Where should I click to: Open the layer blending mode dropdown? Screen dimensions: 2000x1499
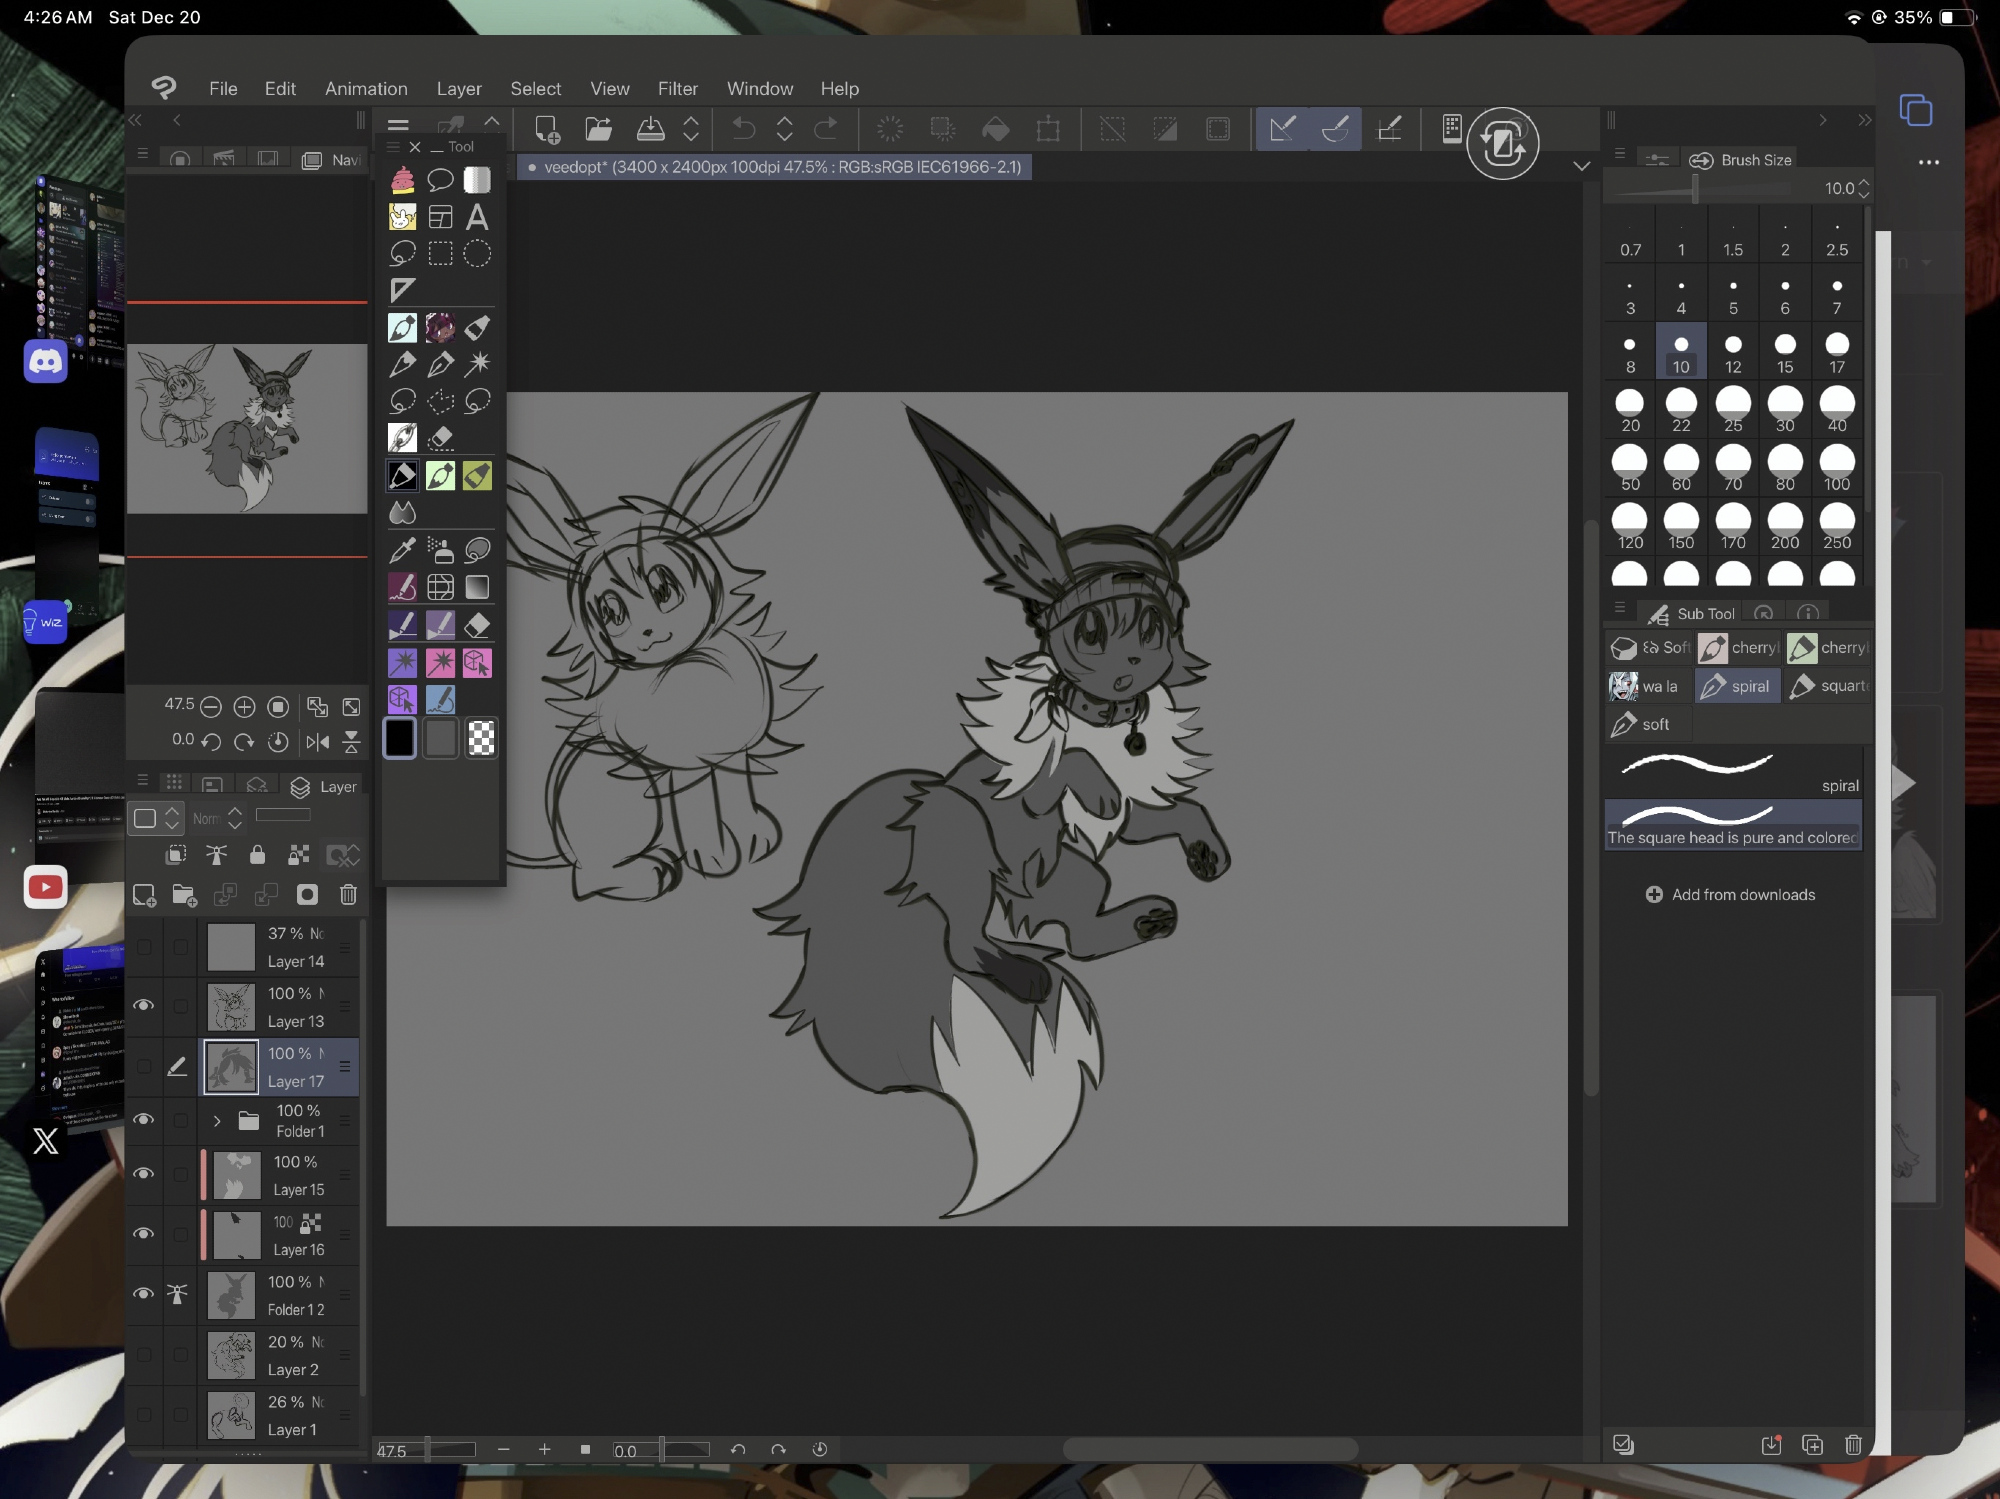217,818
